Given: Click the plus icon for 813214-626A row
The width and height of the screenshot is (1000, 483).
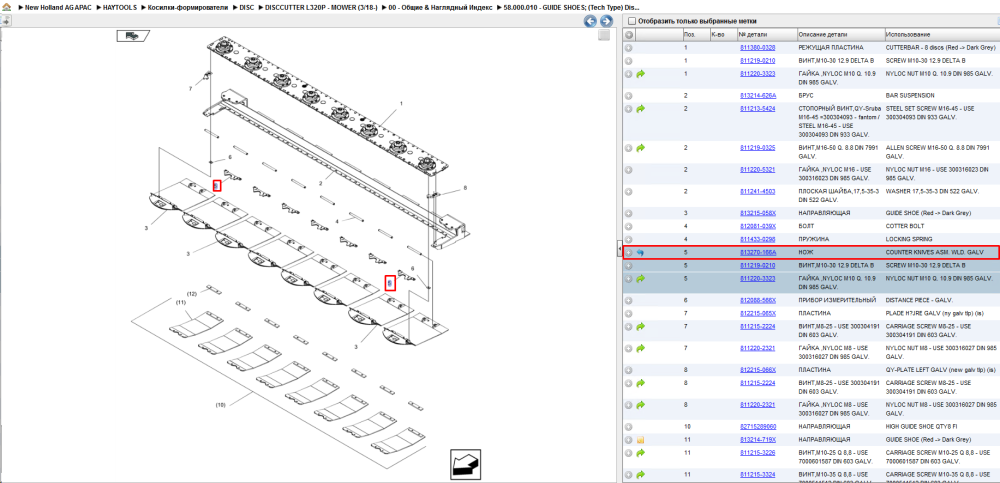Looking at the screenshot, I should point(629,96).
